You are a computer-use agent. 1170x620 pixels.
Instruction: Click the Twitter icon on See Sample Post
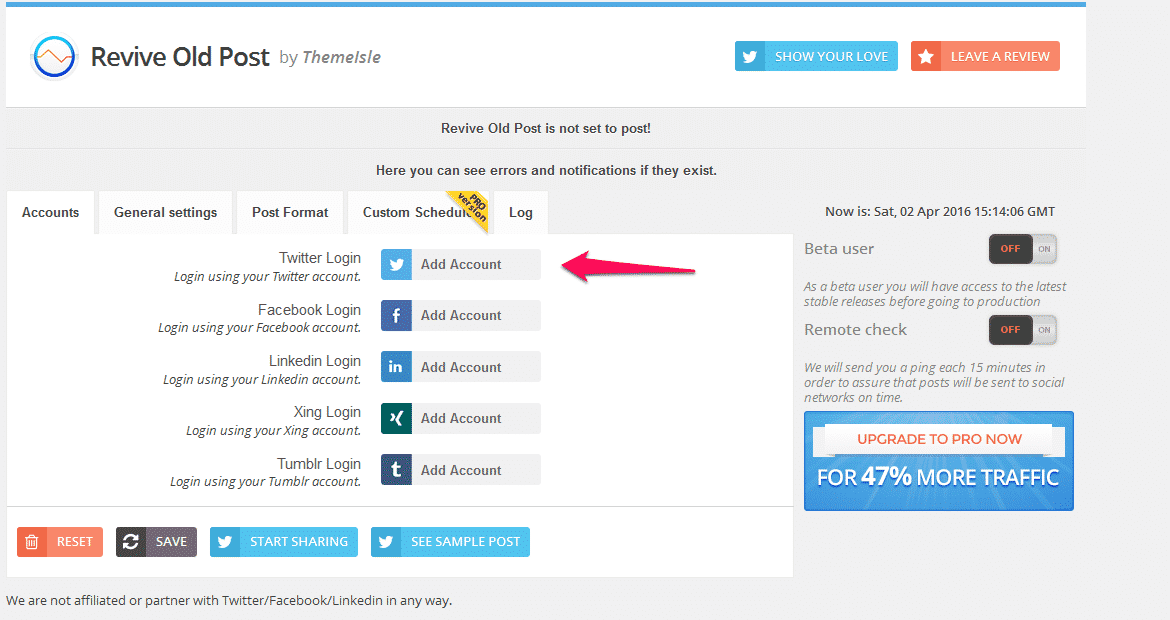(386, 542)
